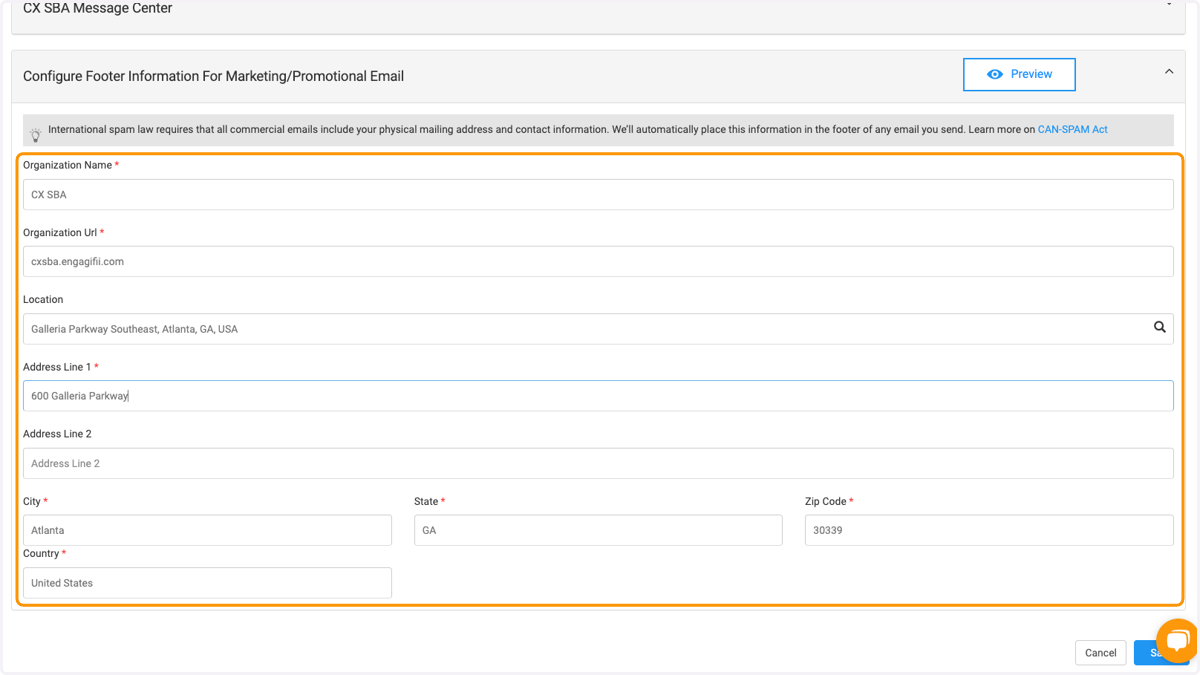1200x675 pixels.
Task: Click the Organization Name label text
Action: point(67,165)
